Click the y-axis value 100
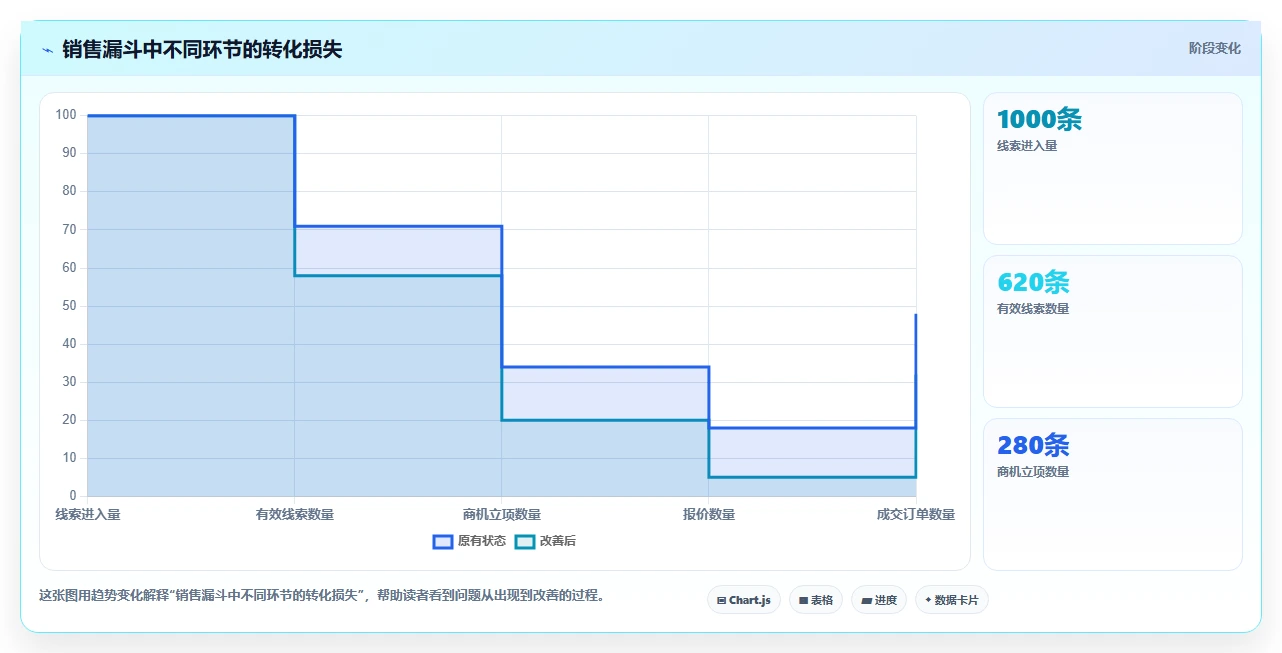Viewport: 1282px width, 653px height. coord(66,115)
